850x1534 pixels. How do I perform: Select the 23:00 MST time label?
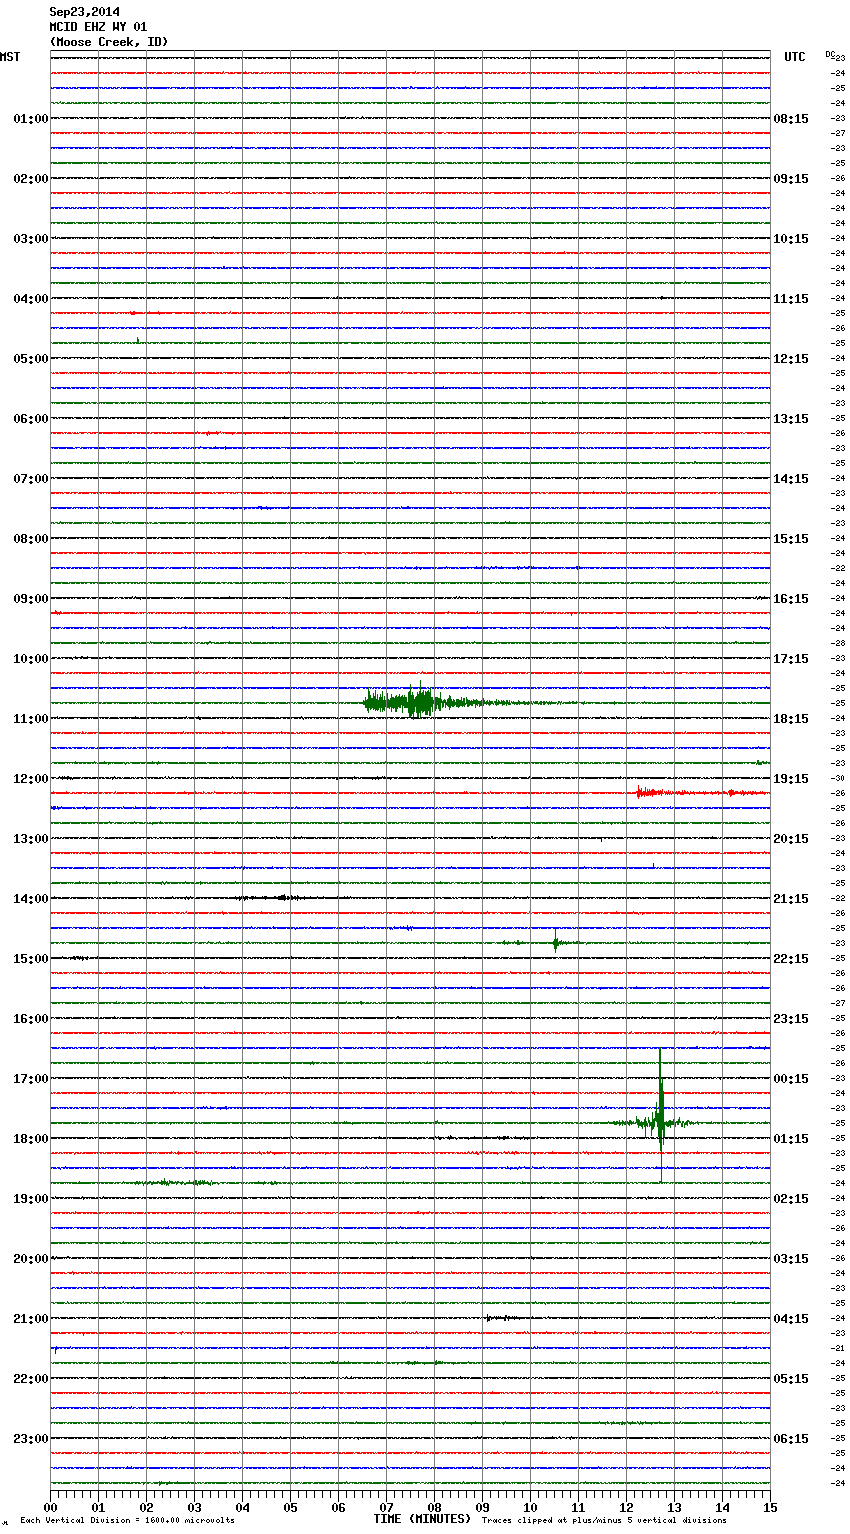tap(31, 1439)
